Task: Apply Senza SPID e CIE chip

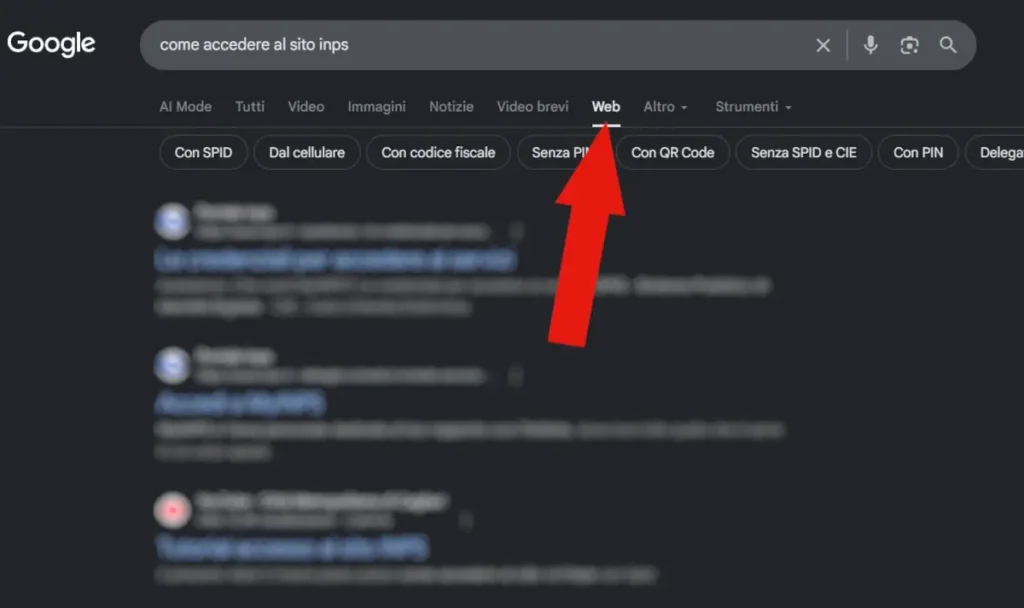Action: tap(803, 152)
